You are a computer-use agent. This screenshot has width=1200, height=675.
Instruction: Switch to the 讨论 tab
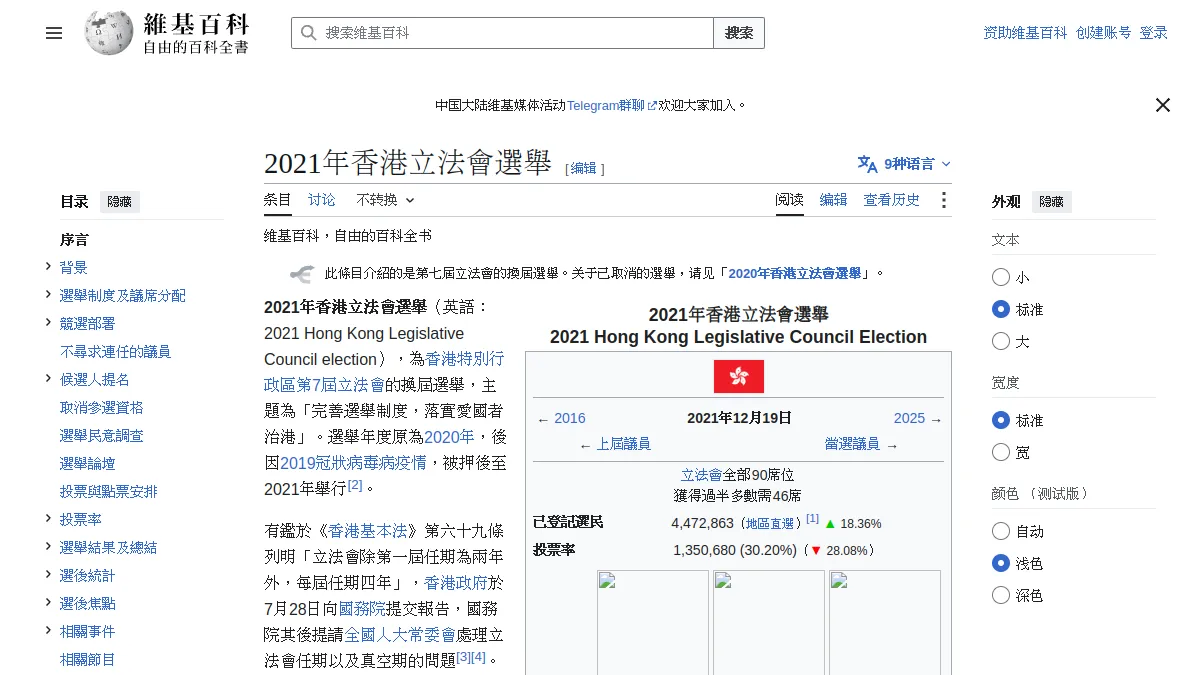(x=322, y=200)
